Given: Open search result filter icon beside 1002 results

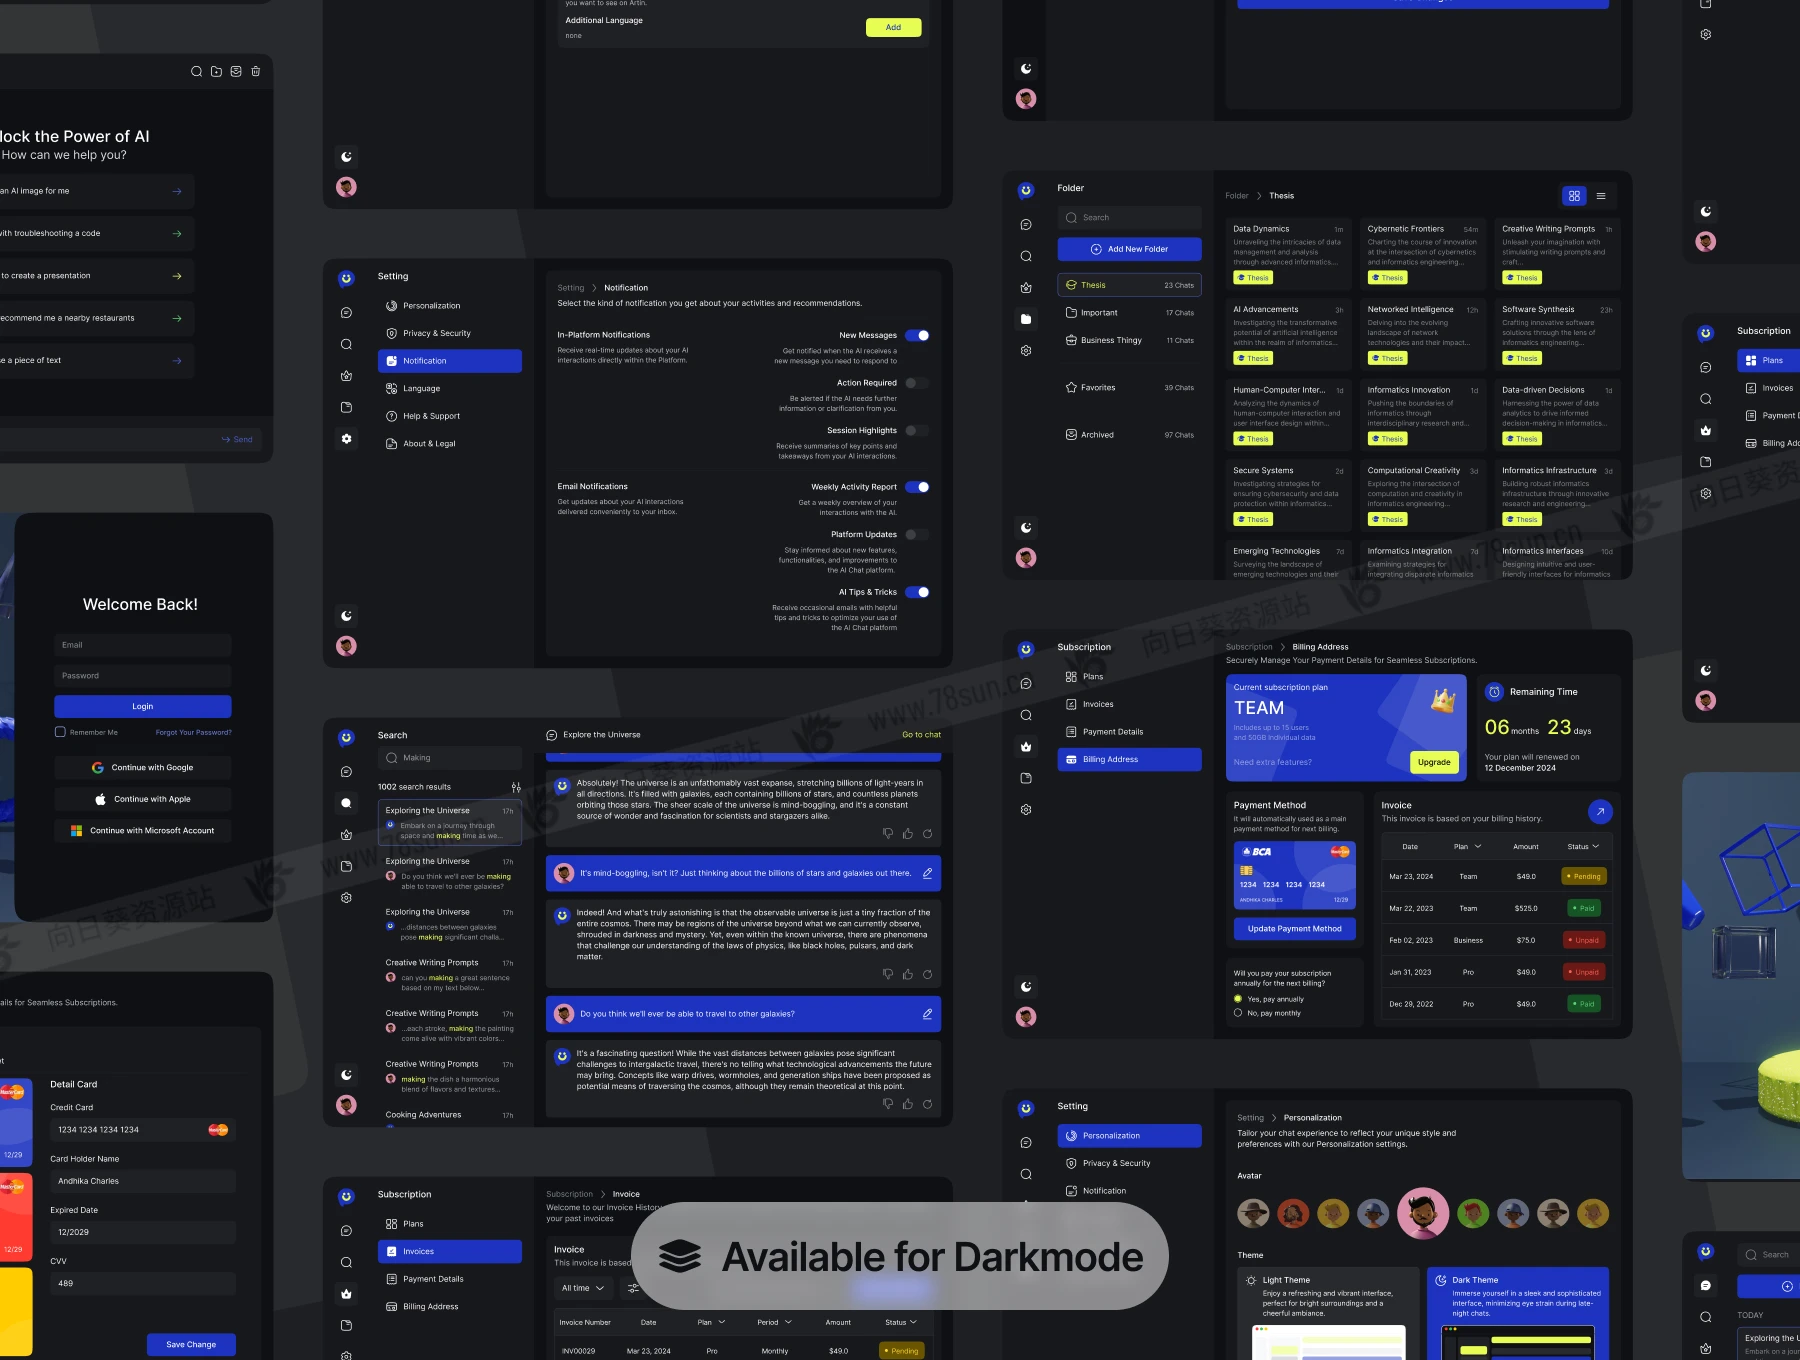Looking at the screenshot, I should point(516,787).
